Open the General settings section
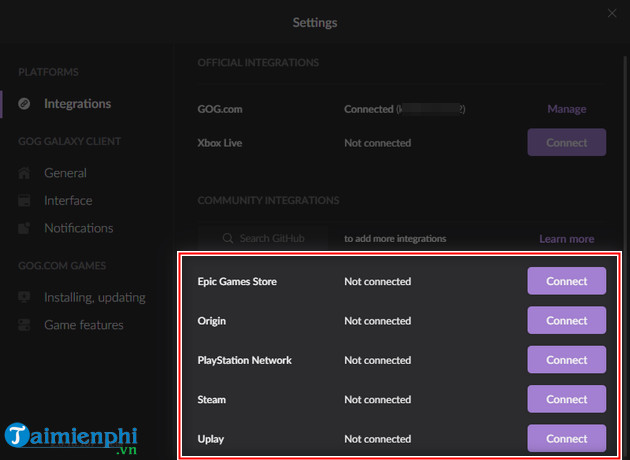This screenshot has width=630, height=460. click(65, 173)
